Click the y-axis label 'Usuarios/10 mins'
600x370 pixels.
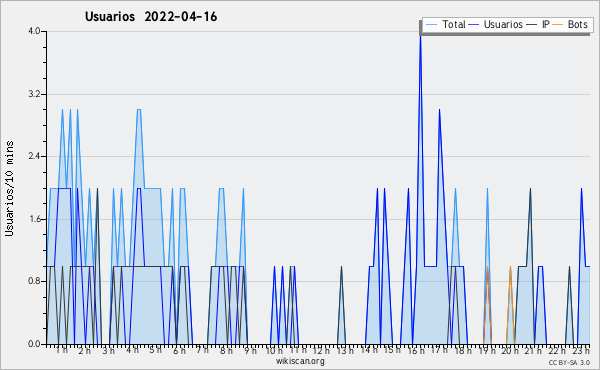pyautogui.click(x=9, y=188)
